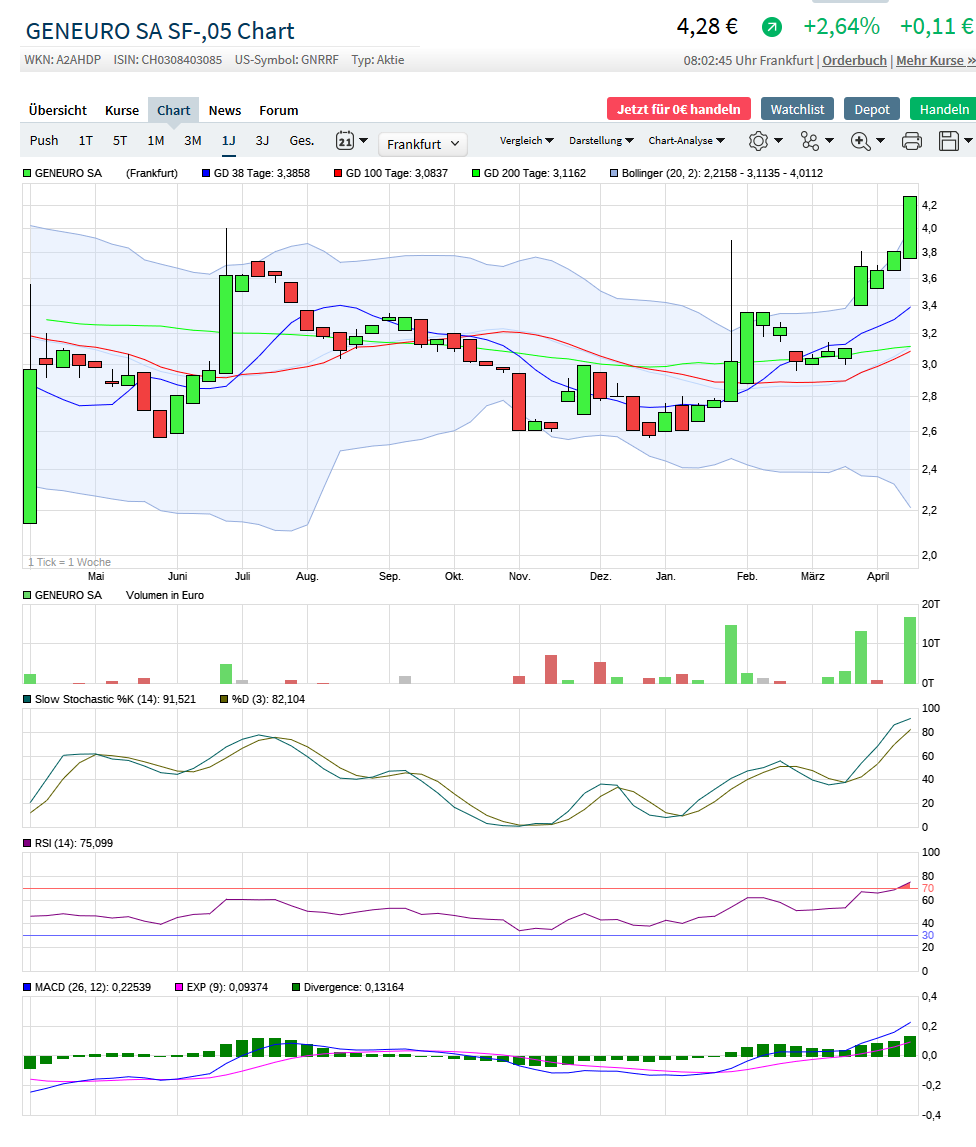Viewport: 976px width, 1147px height.
Task: Select the 1J timeframe
Action: (228, 140)
